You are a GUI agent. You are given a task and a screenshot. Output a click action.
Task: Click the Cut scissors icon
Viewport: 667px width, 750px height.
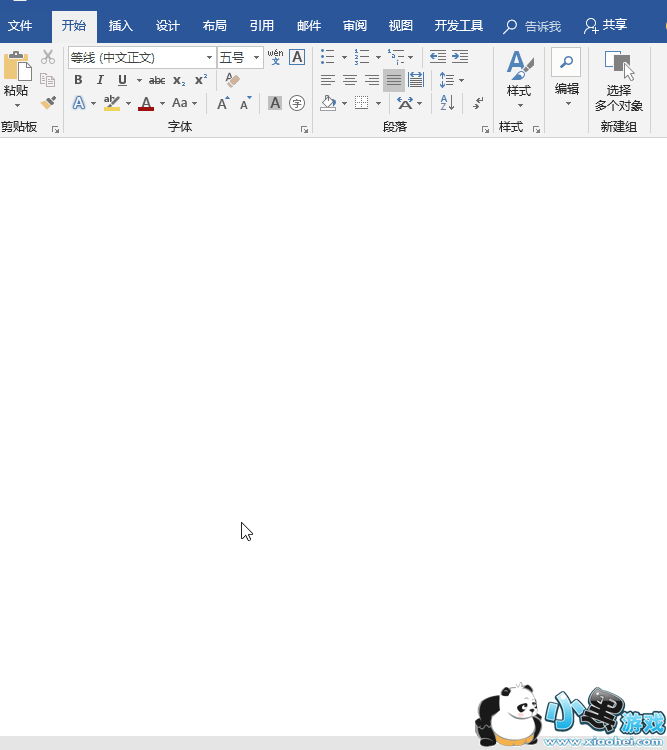pyautogui.click(x=48, y=57)
